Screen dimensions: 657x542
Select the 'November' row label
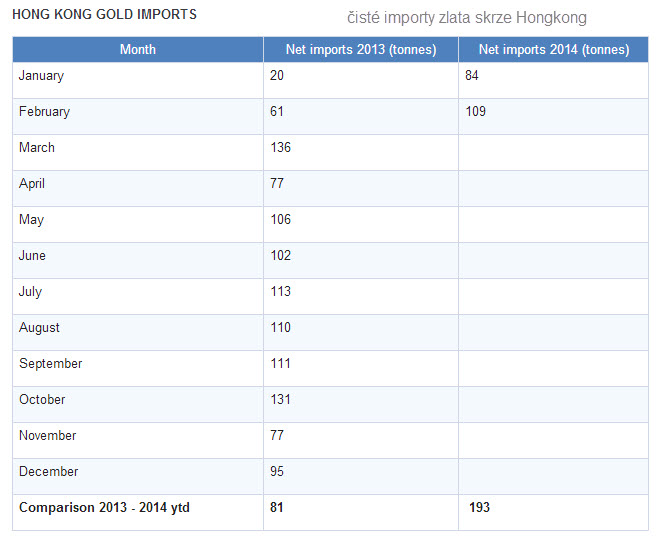(48, 436)
